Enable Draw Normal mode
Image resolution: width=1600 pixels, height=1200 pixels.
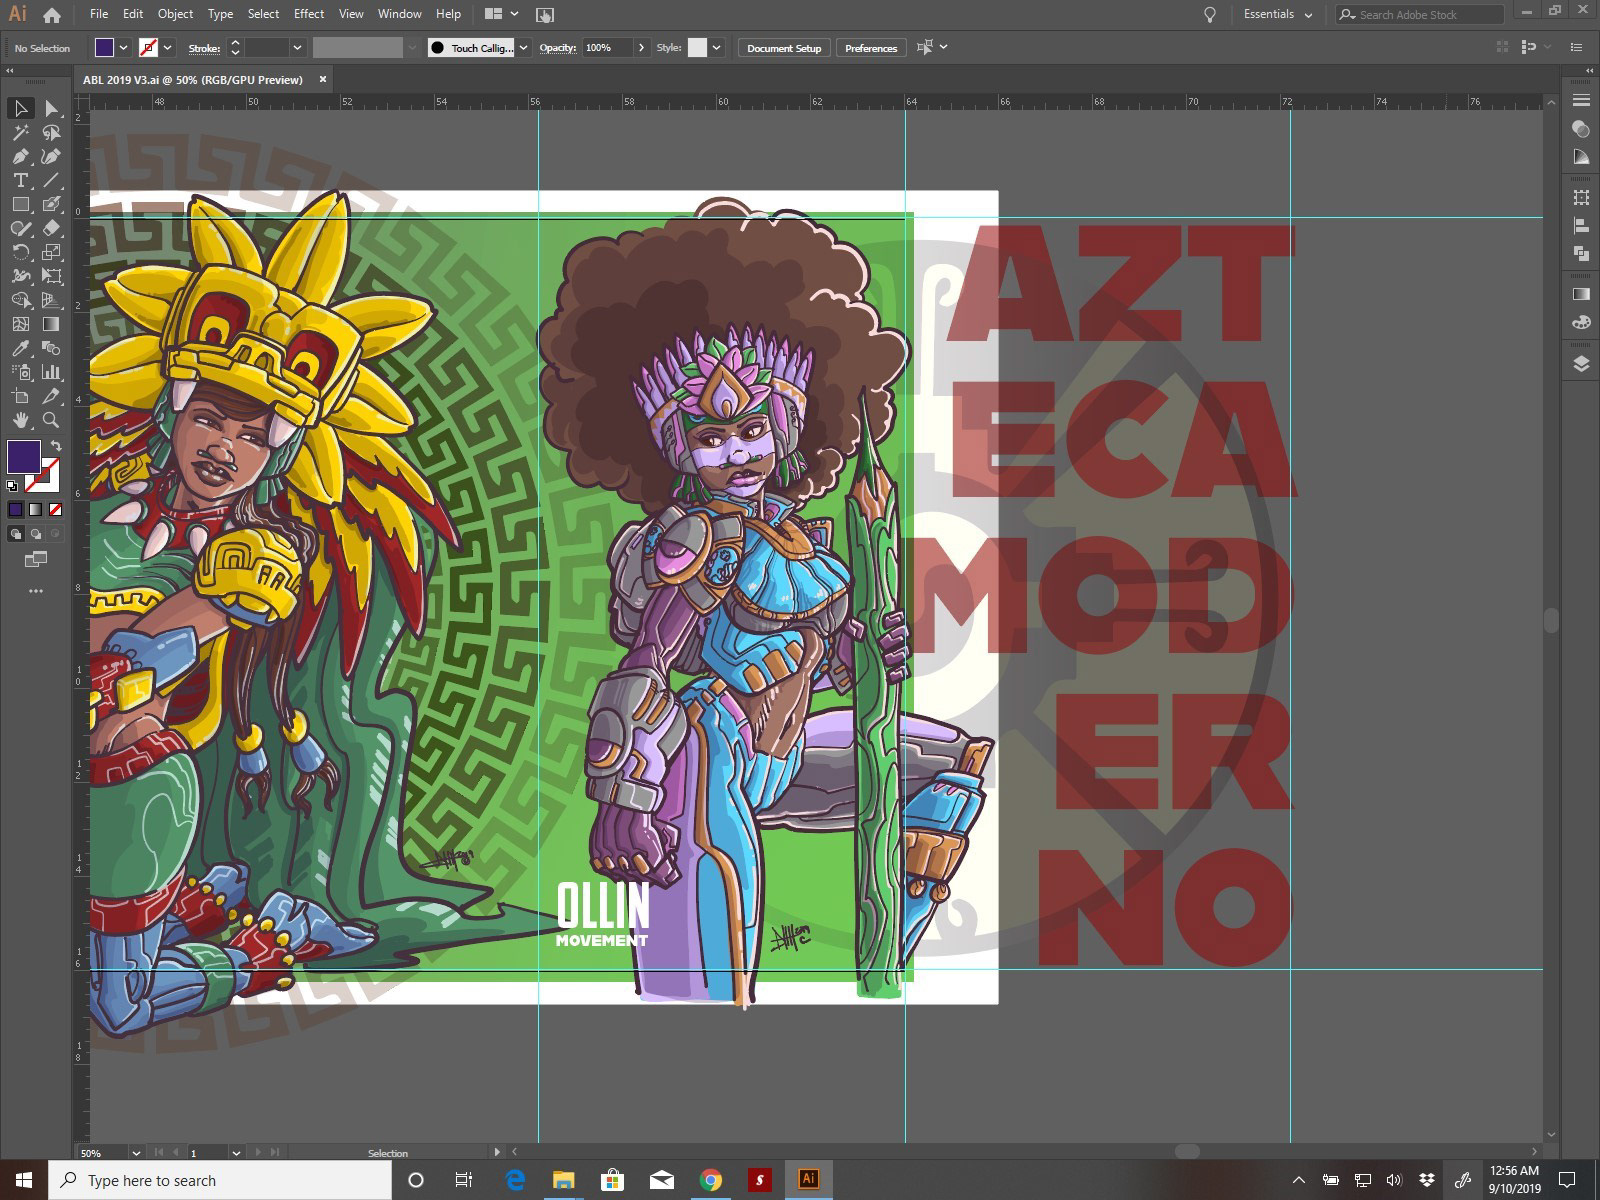tap(16, 534)
